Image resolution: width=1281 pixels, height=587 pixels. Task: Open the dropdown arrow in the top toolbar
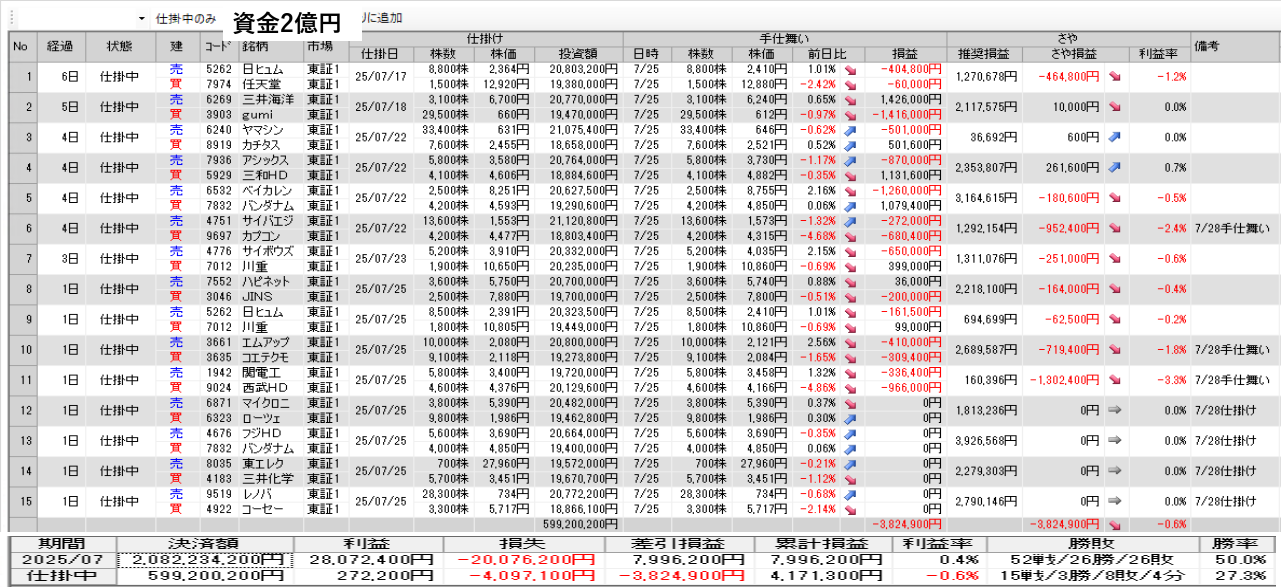tap(141, 19)
